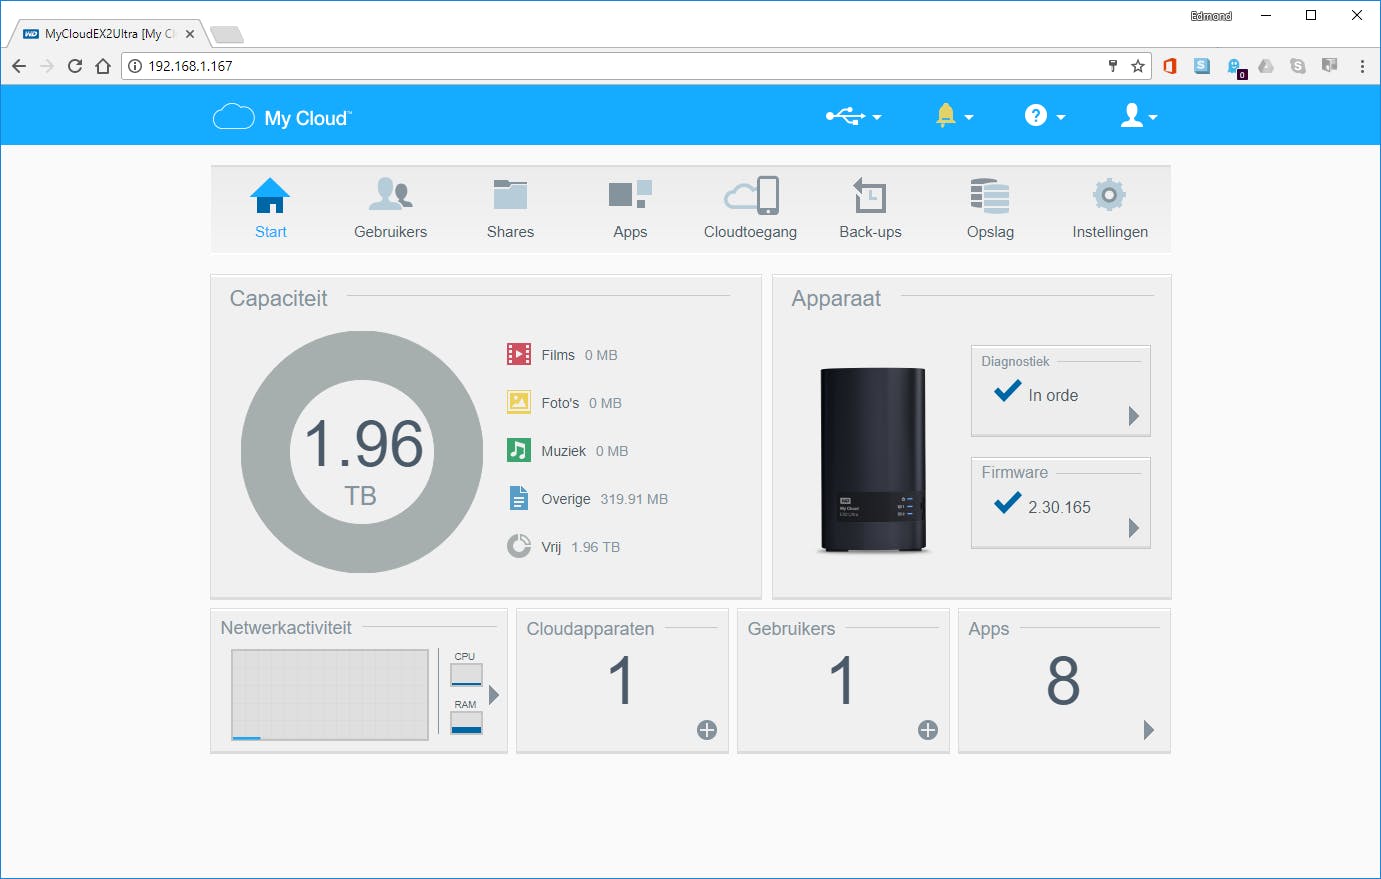Switch to the Back-ups tab label
The height and width of the screenshot is (879, 1381).
pos(870,232)
